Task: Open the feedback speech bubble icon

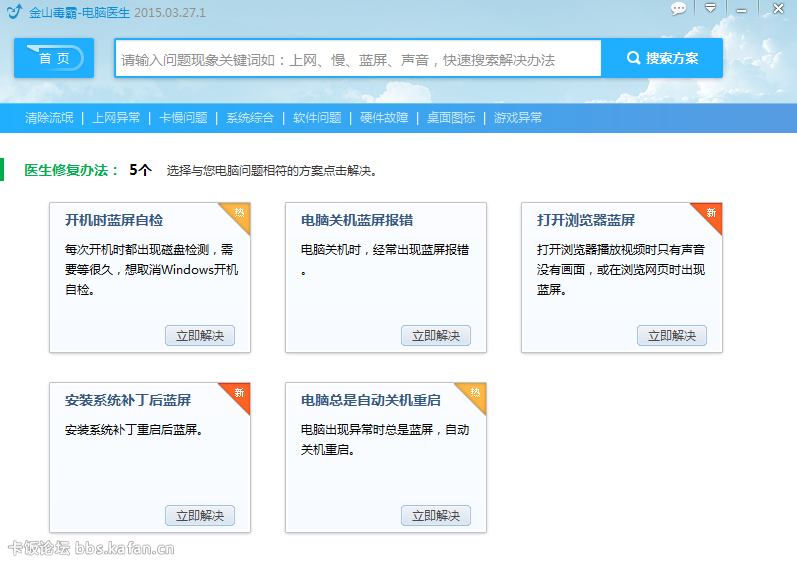Action: 678,9
